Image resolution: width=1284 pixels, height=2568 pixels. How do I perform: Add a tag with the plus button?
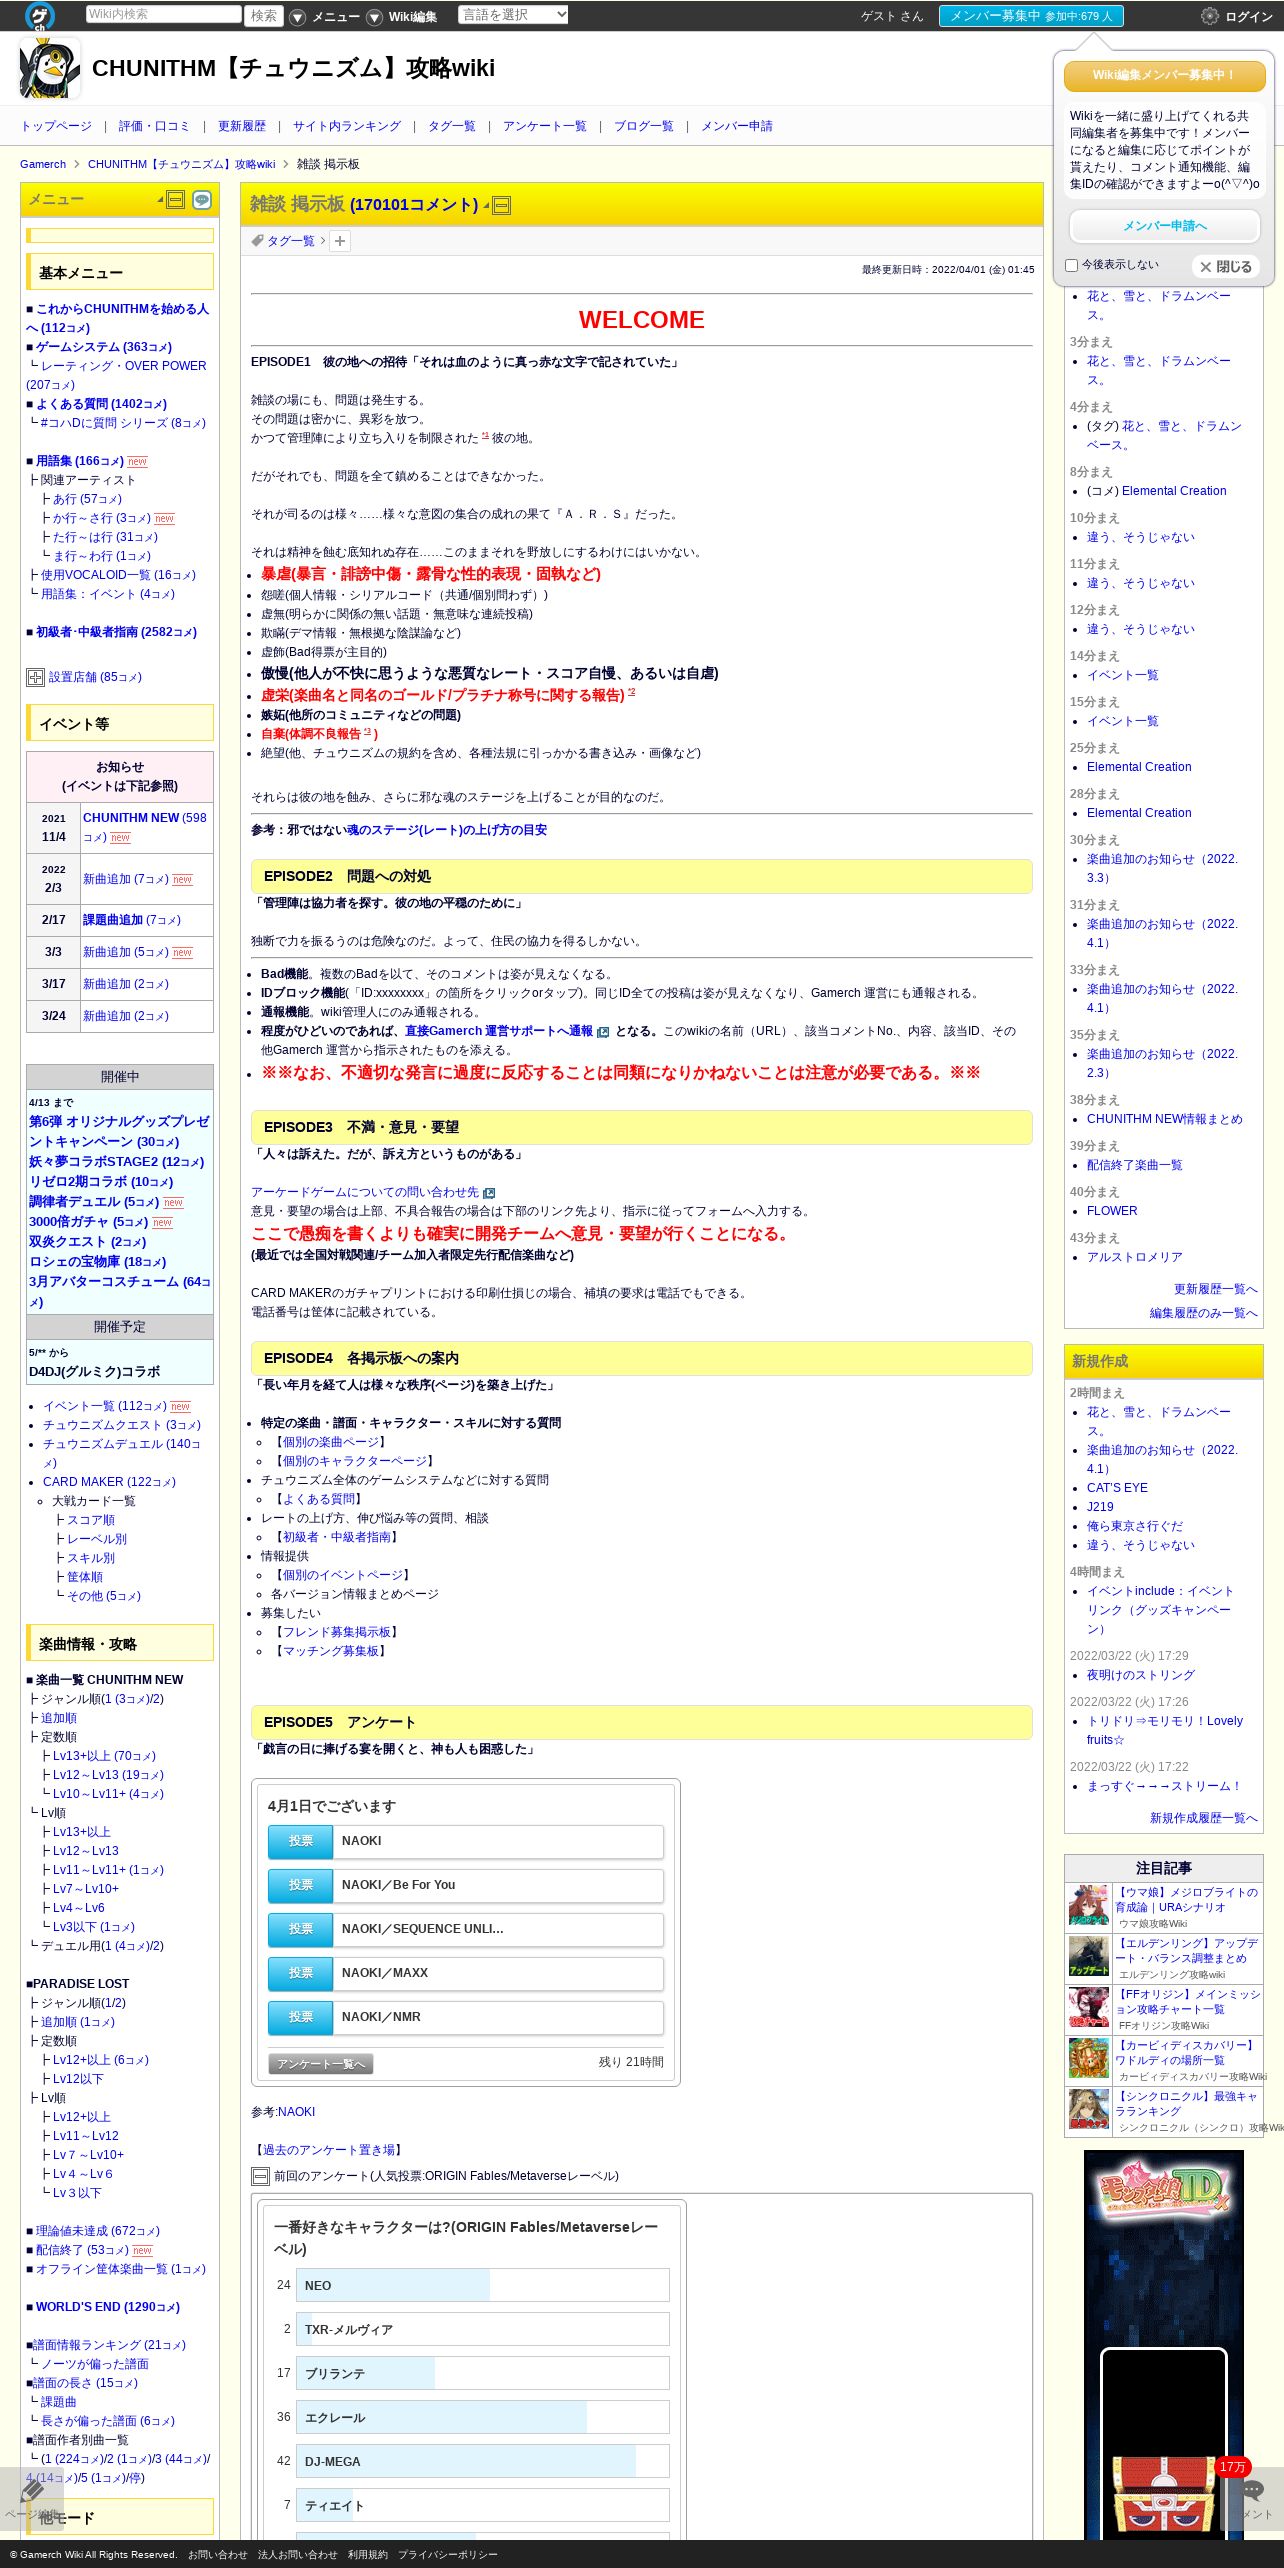tap(340, 241)
